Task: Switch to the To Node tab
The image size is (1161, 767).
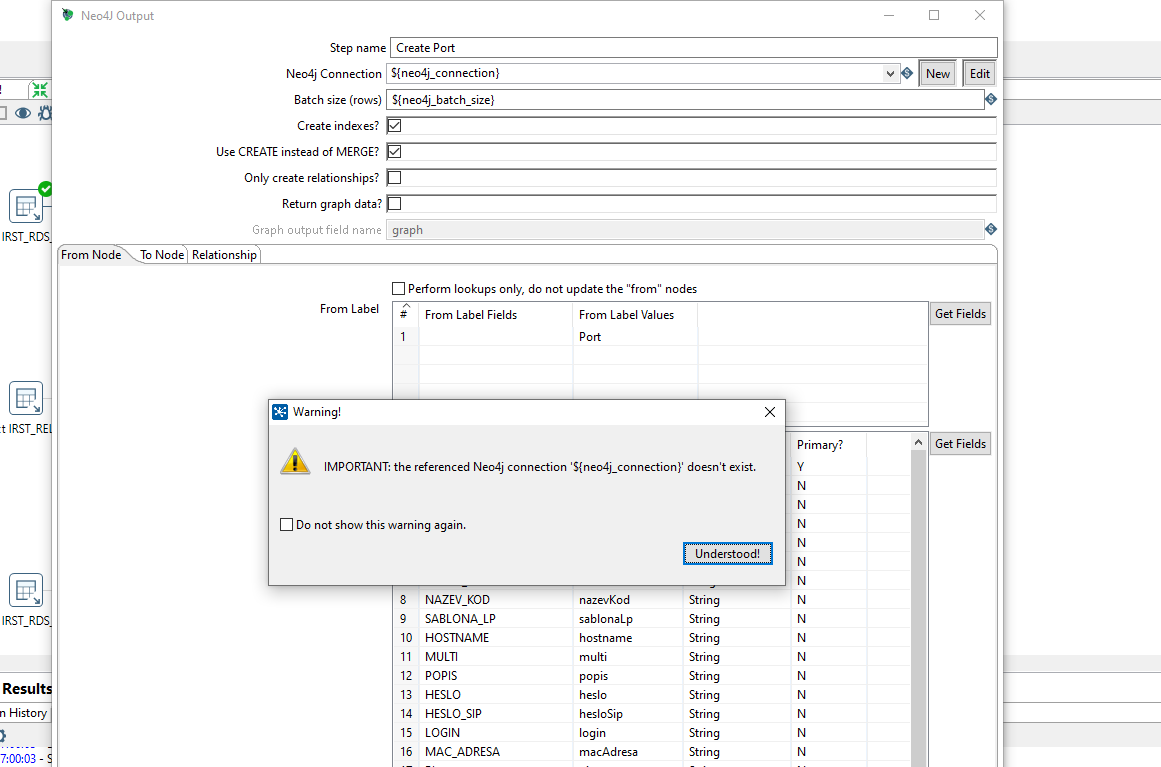Action: (160, 254)
